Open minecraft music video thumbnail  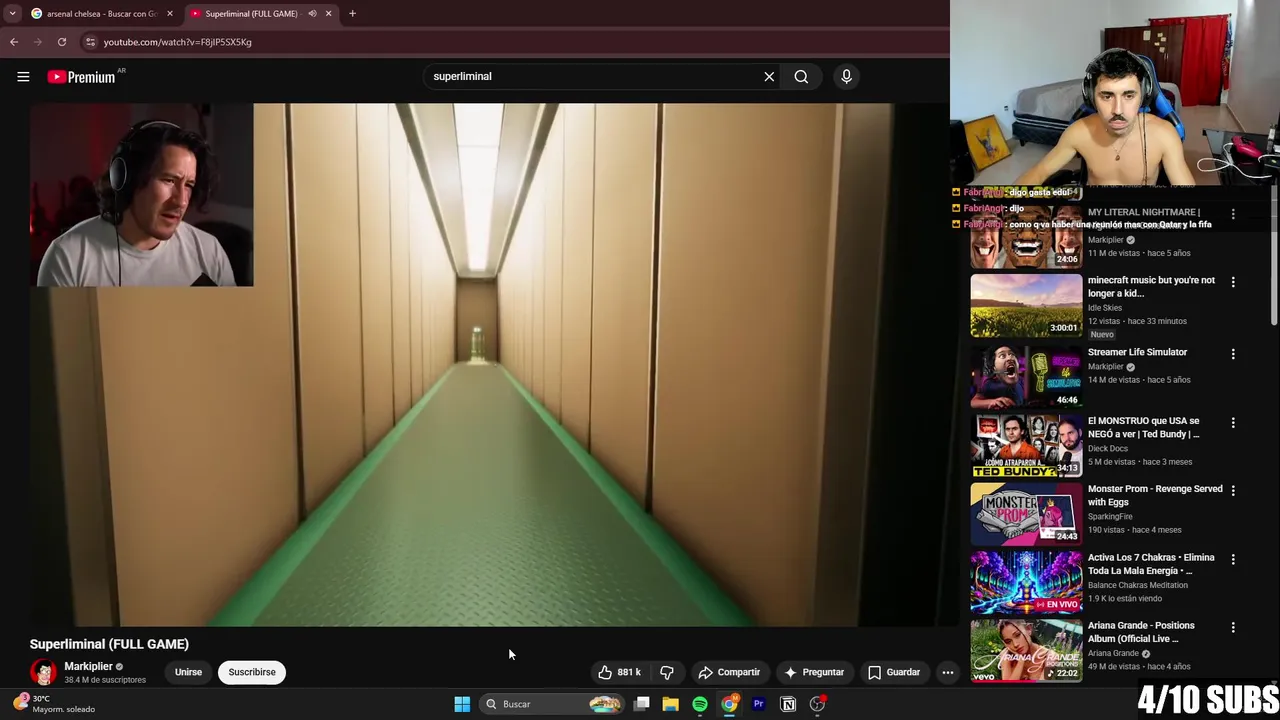pos(1026,305)
